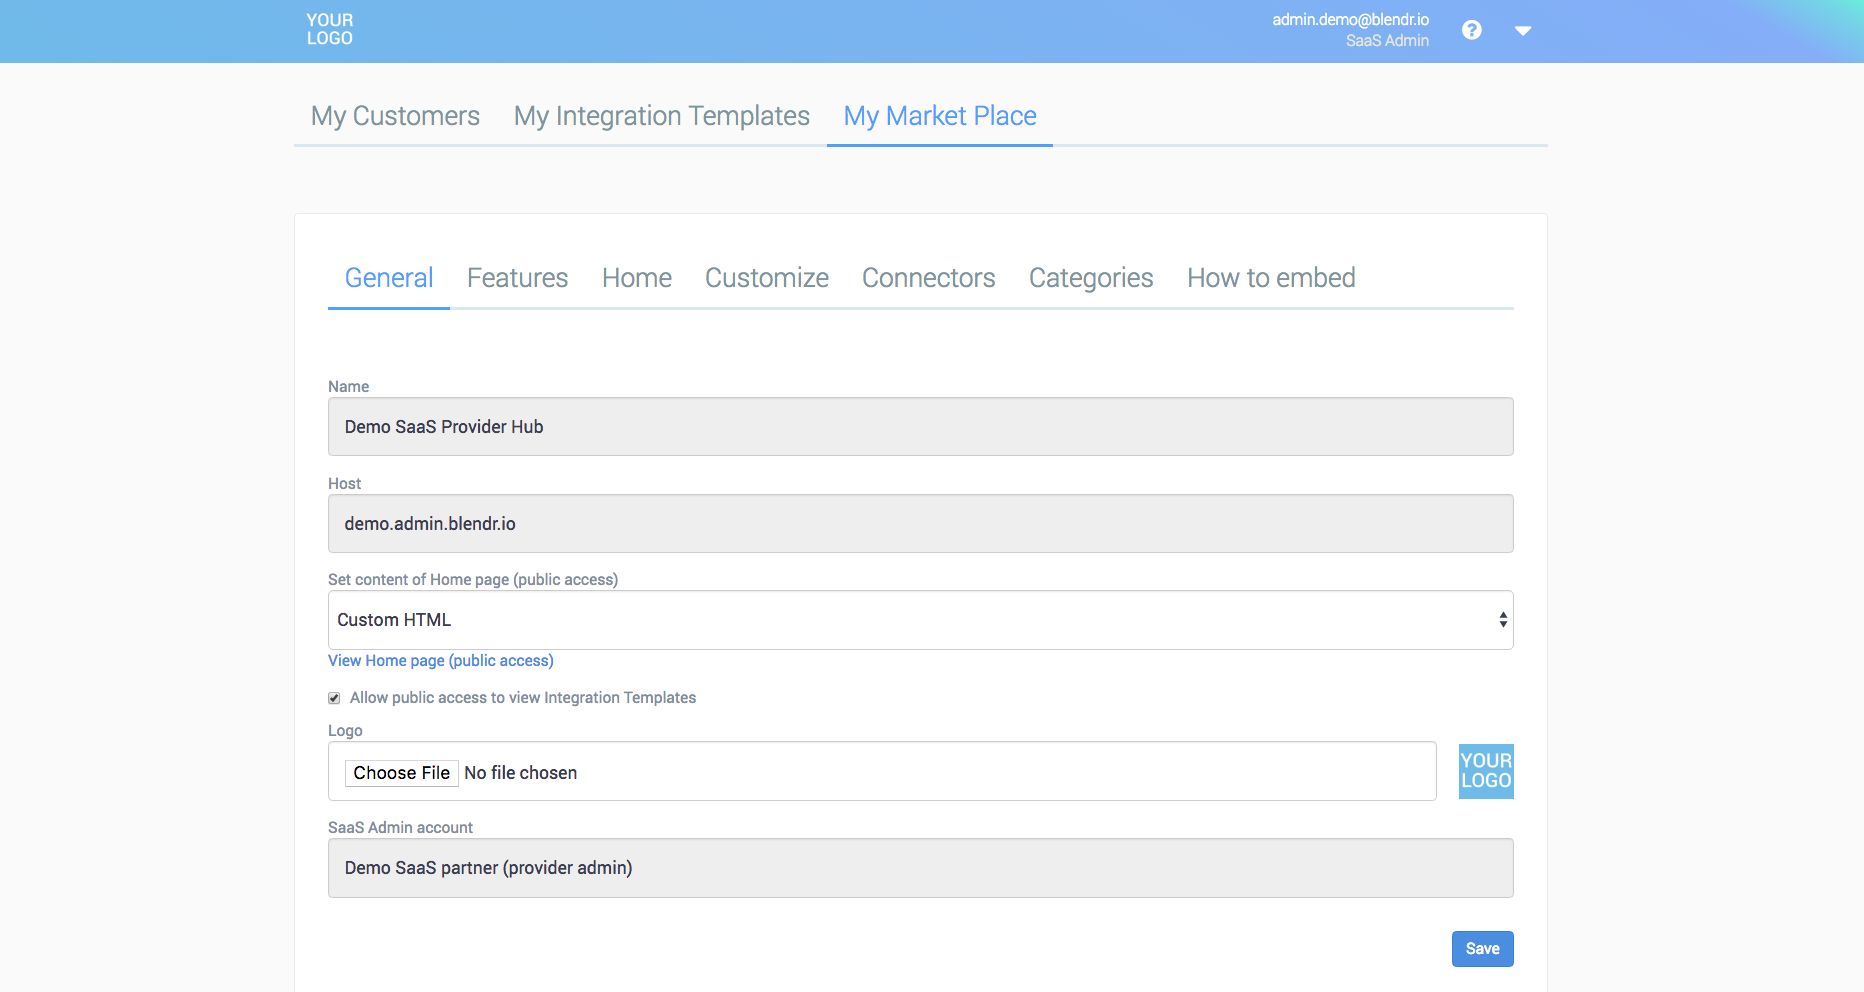This screenshot has height=992, width=1864.
Task: Open the Home page content dropdown
Action: [921, 620]
